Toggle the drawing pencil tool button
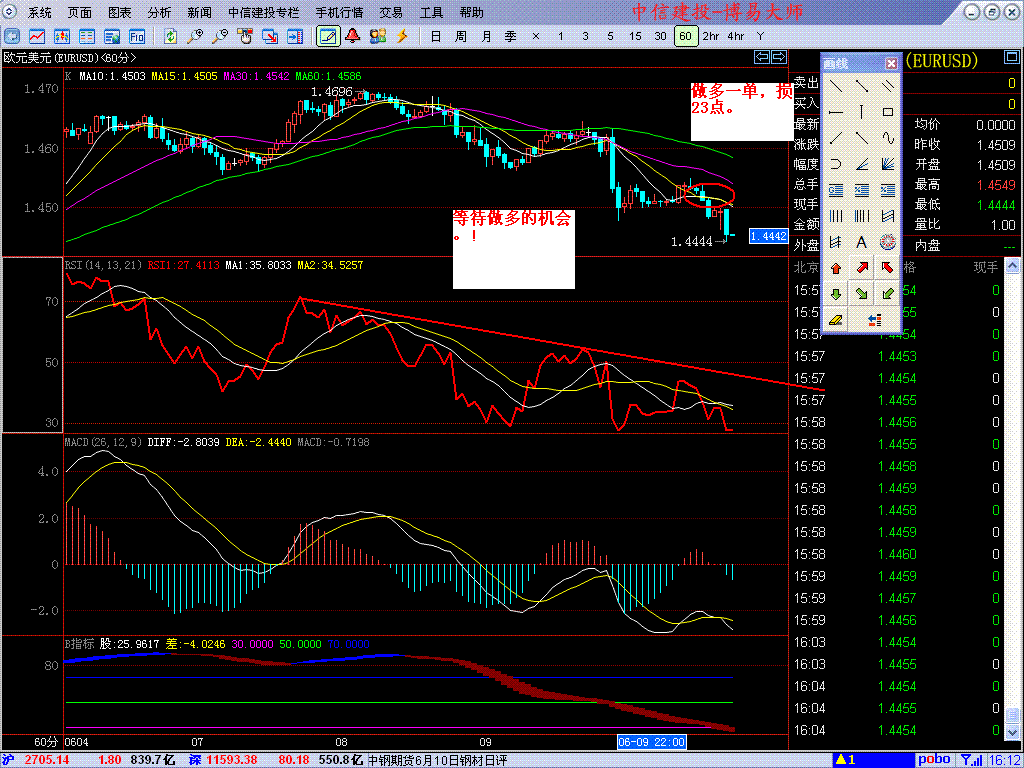 [328, 36]
